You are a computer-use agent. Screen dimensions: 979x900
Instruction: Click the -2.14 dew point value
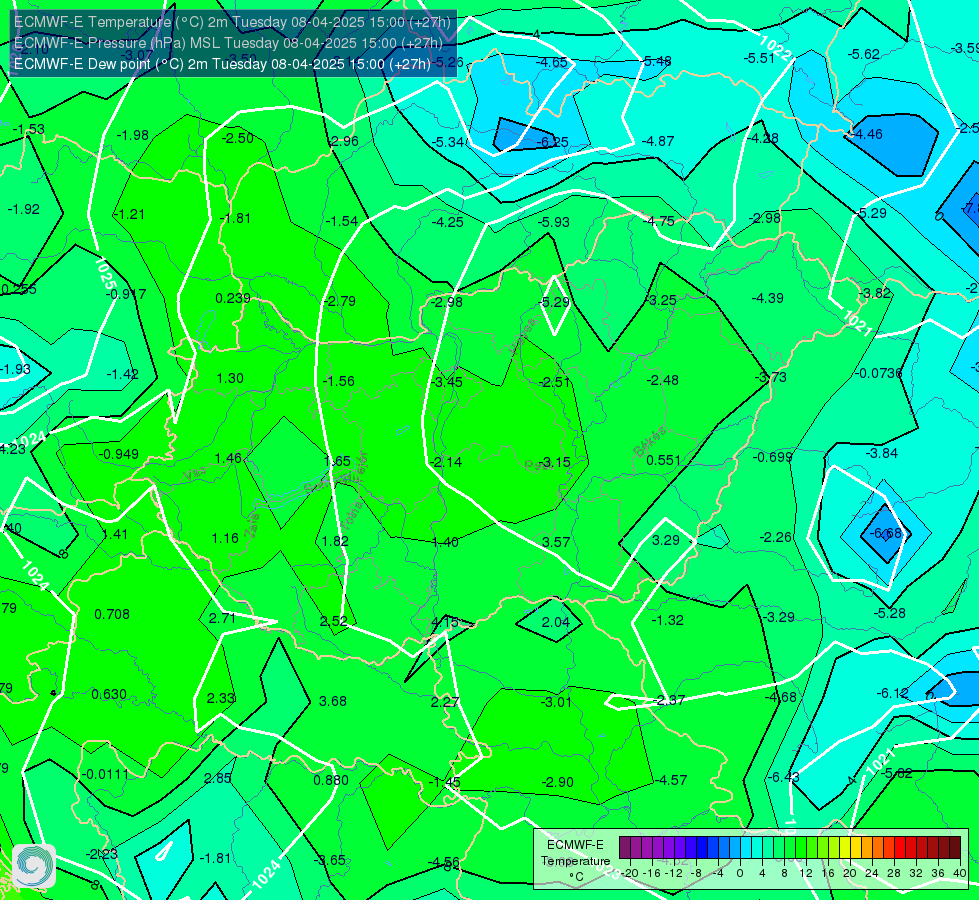coord(446,462)
